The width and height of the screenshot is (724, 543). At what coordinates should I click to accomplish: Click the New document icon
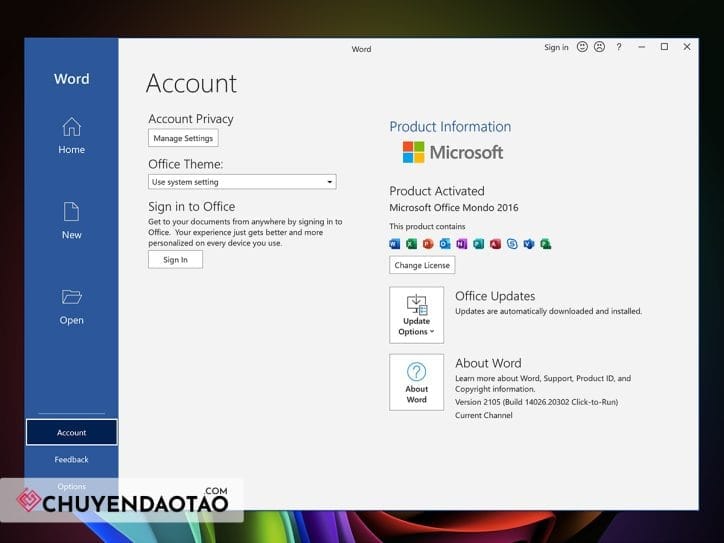point(72,211)
